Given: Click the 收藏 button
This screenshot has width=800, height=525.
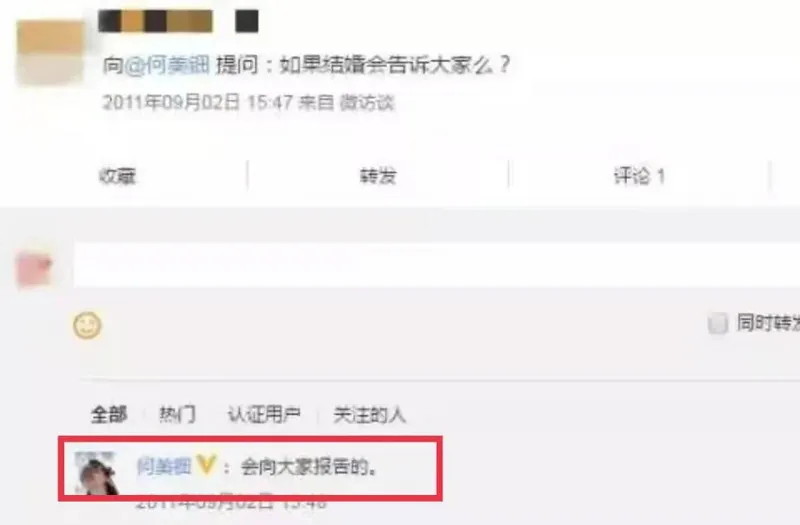Looking at the screenshot, I should (117, 176).
